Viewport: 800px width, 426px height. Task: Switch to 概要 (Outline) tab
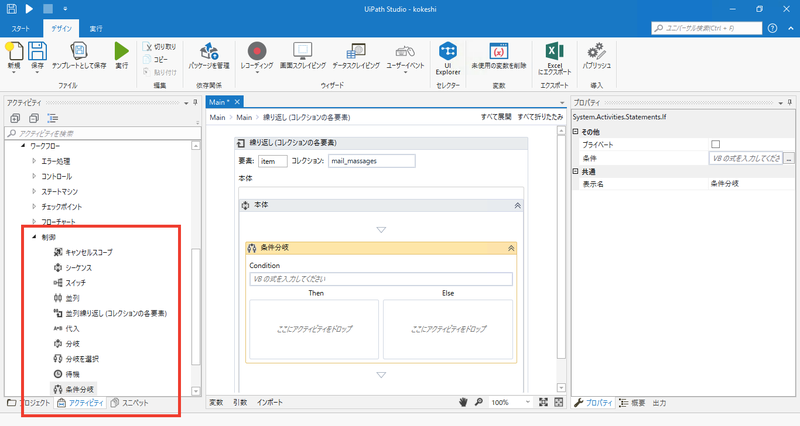(x=632, y=403)
